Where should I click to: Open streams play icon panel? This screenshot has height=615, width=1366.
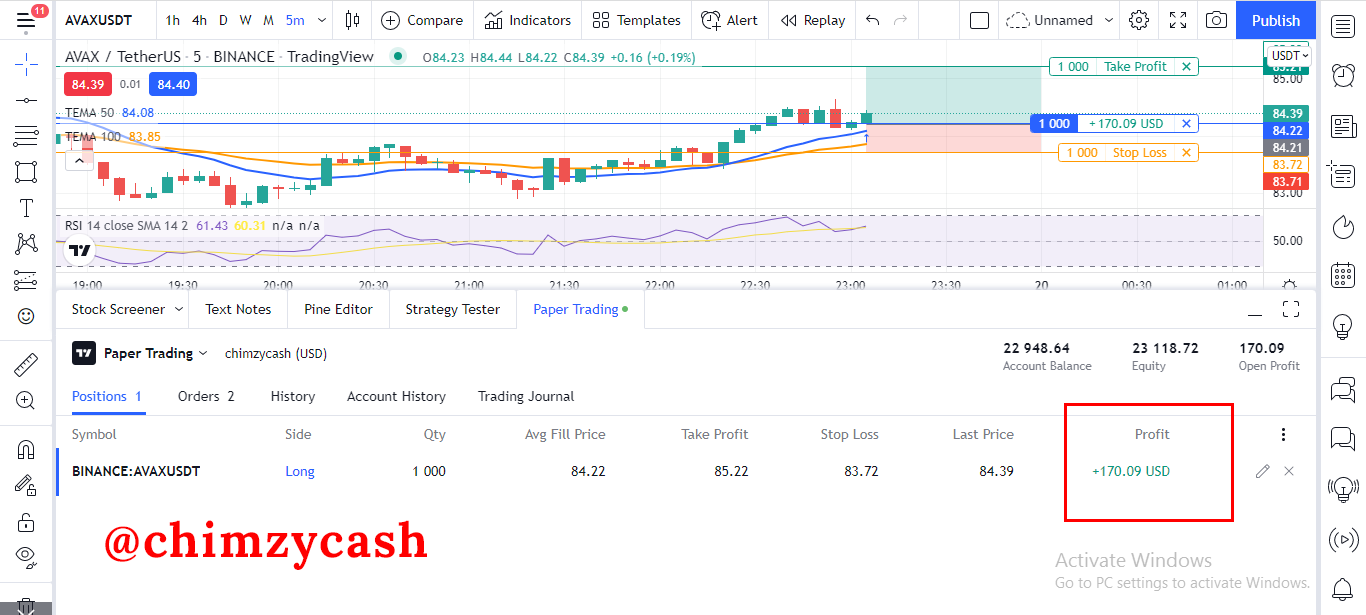[x=1342, y=540]
